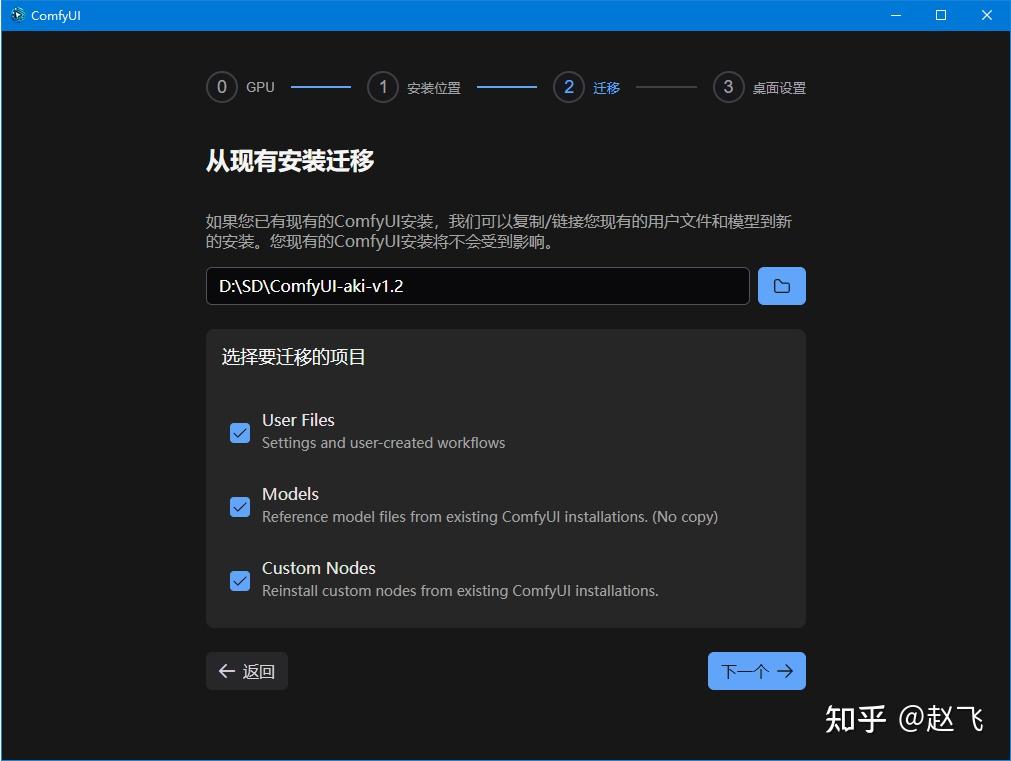Close the ComfyUI window
Viewport: 1011px width, 761px height.
coord(986,15)
